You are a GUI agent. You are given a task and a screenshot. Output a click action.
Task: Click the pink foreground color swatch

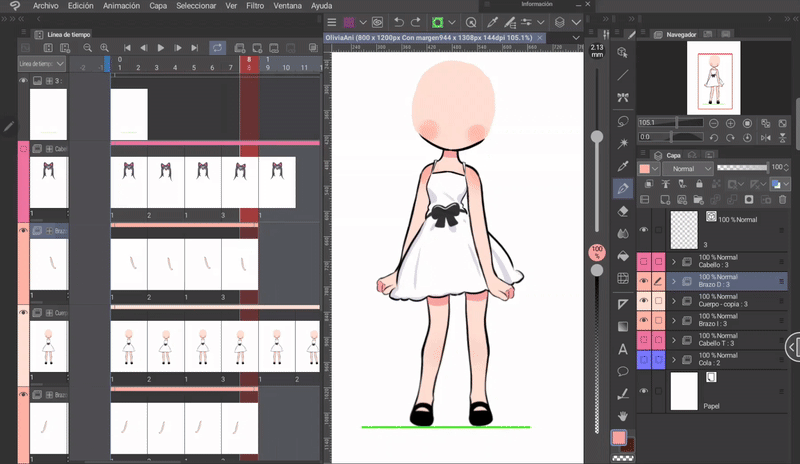620,439
